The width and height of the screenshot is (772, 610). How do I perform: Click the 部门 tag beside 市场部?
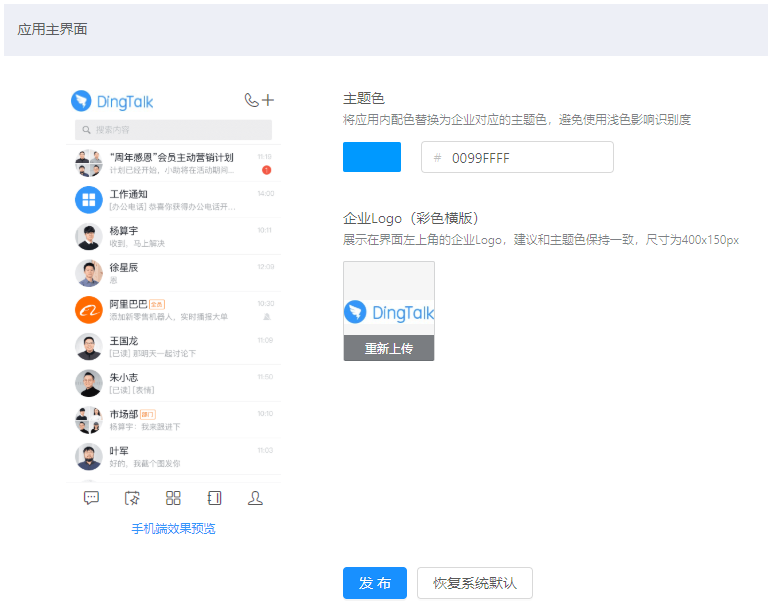tap(148, 415)
